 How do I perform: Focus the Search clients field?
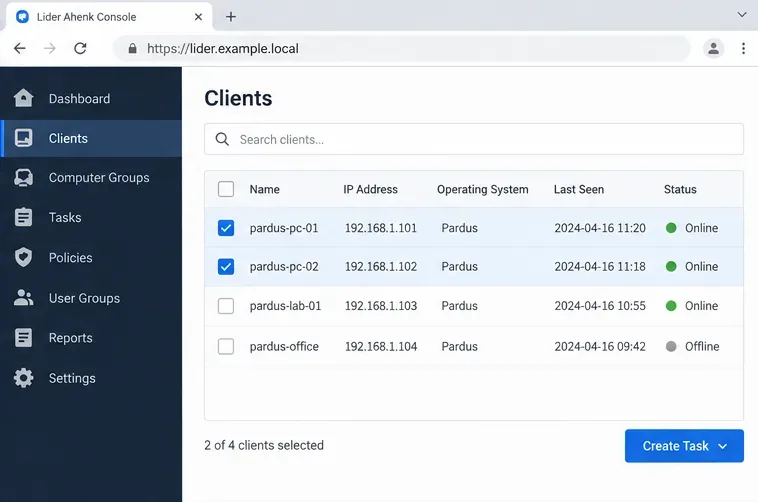[x=474, y=139]
